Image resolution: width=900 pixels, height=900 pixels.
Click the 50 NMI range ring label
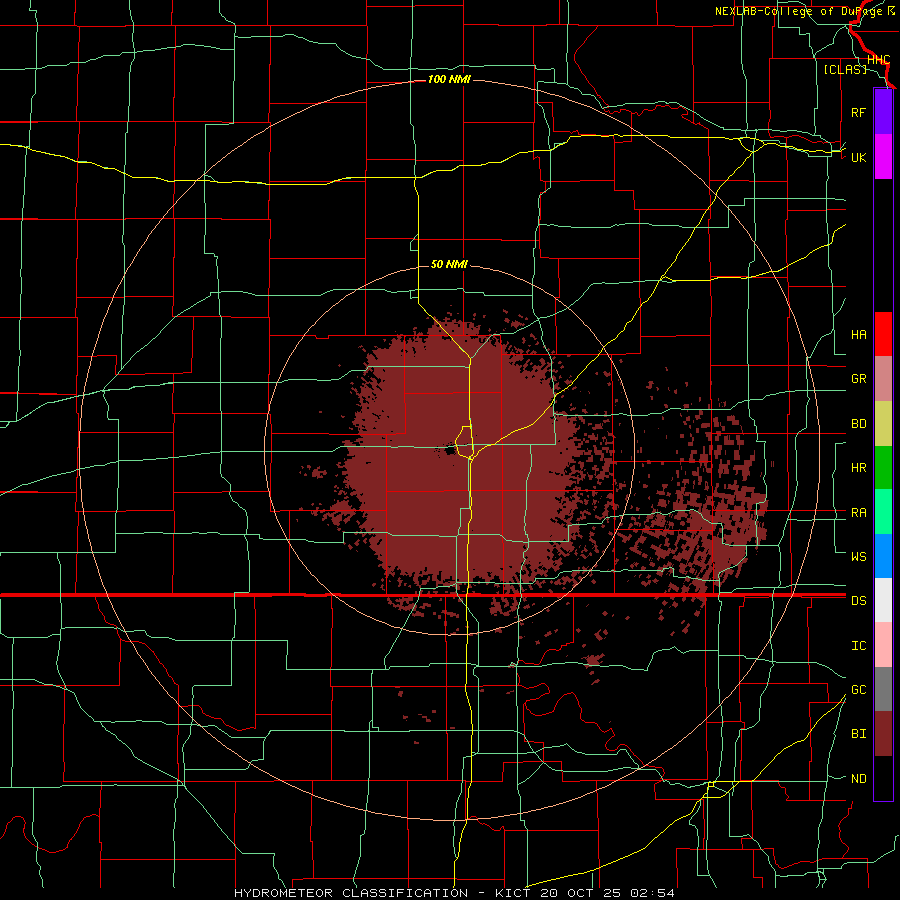(x=449, y=264)
